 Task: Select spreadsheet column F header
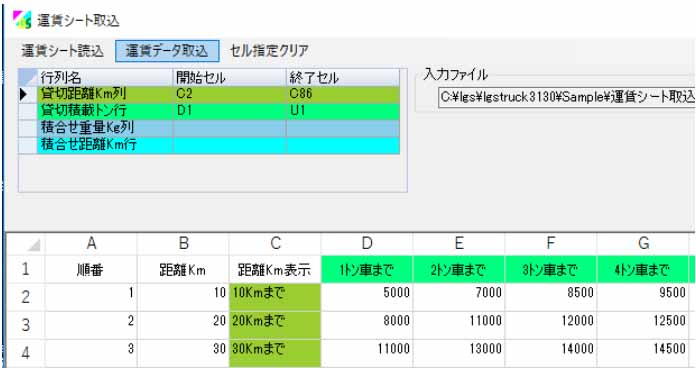[x=550, y=244]
